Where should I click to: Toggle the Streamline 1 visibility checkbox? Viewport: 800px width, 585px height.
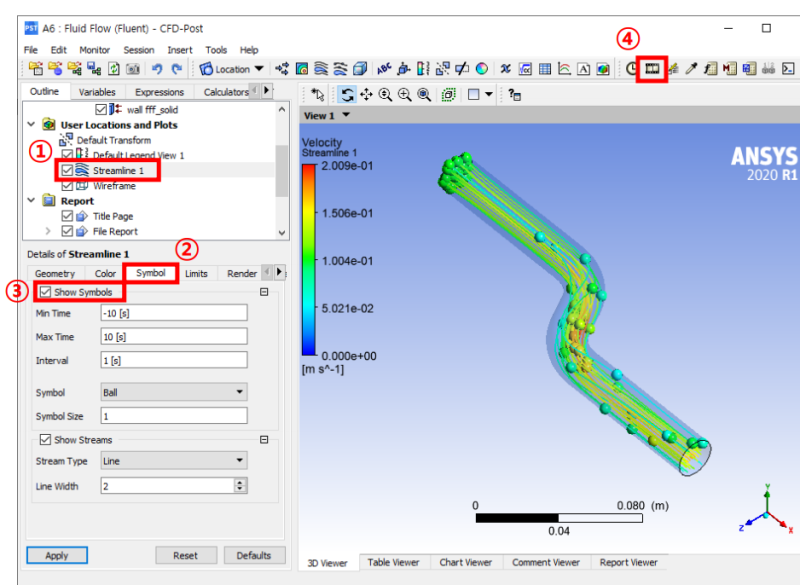(67, 170)
